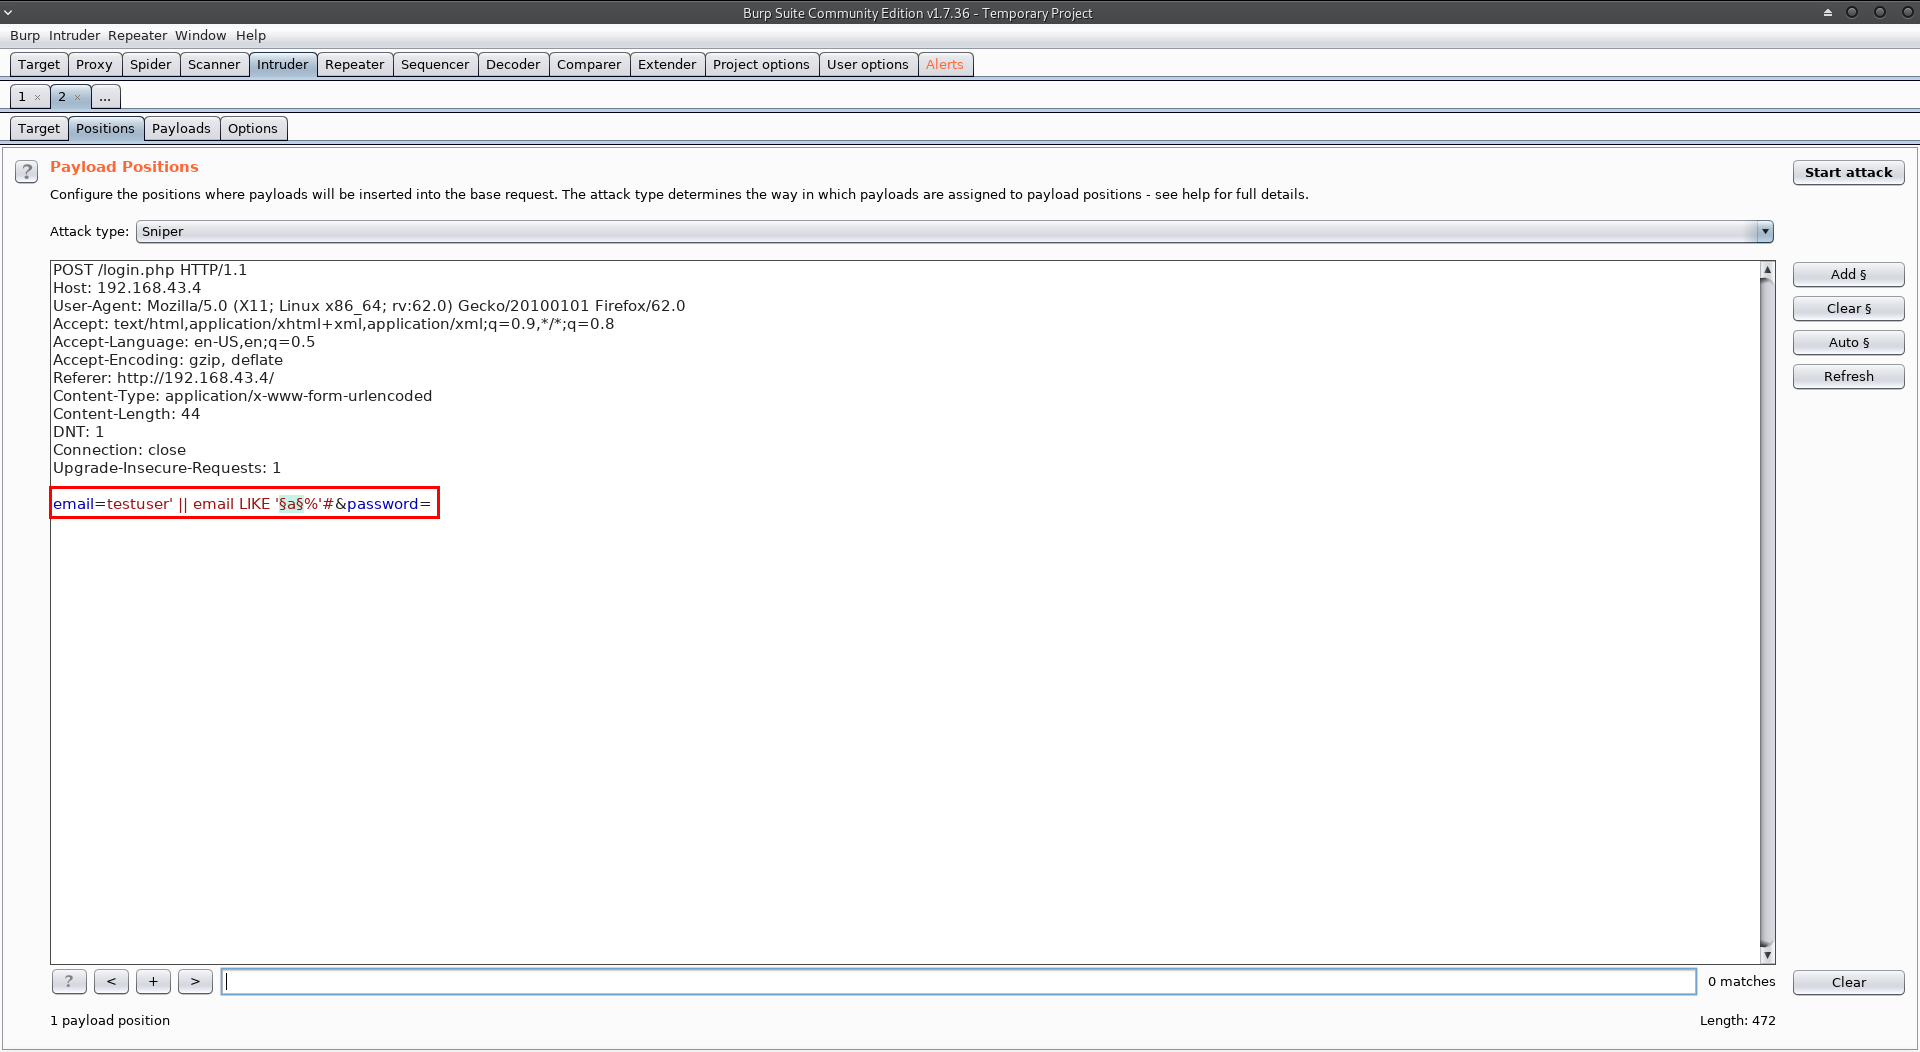Close Intruder attack tab 2
Image resolution: width=1920 pixels, height=1052 pixels.
click(77, 98)
